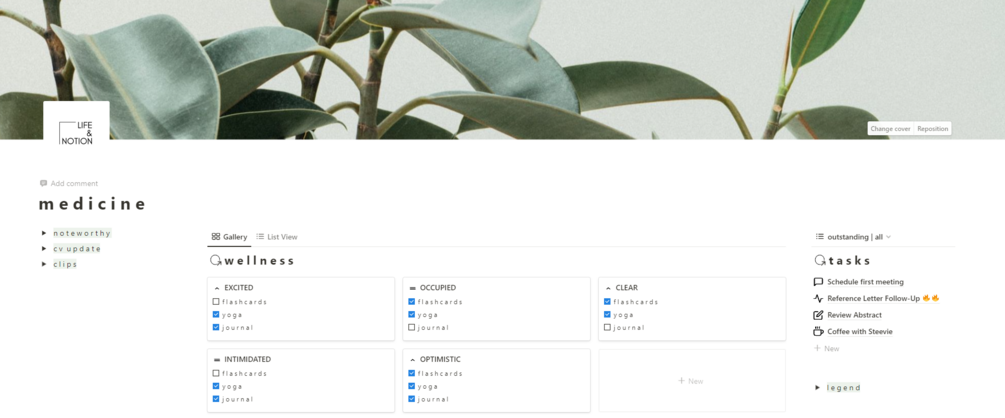The width and height of the screenshot is (1005, 418).
Task: Check flashcards in the EXCITED card
Action: click(x=216, y=302)
